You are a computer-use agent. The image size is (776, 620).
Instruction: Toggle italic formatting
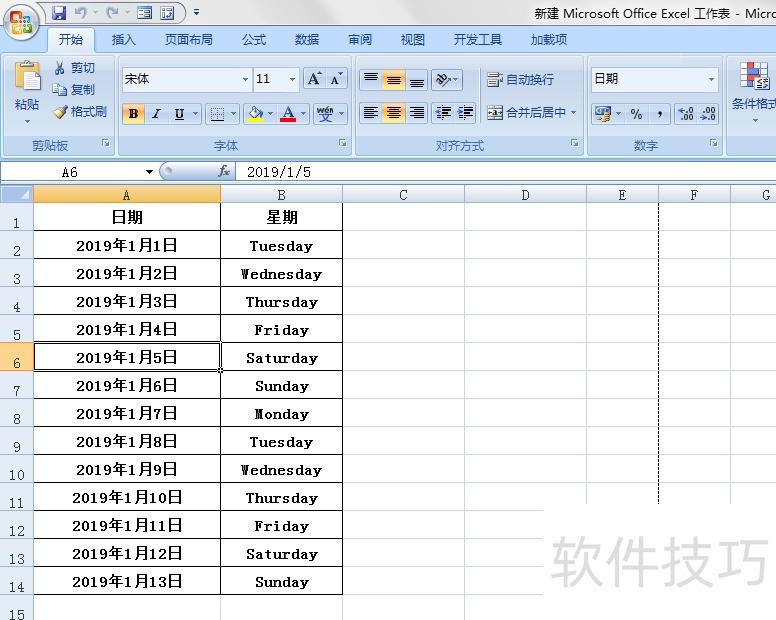click(x=156, y=114)
